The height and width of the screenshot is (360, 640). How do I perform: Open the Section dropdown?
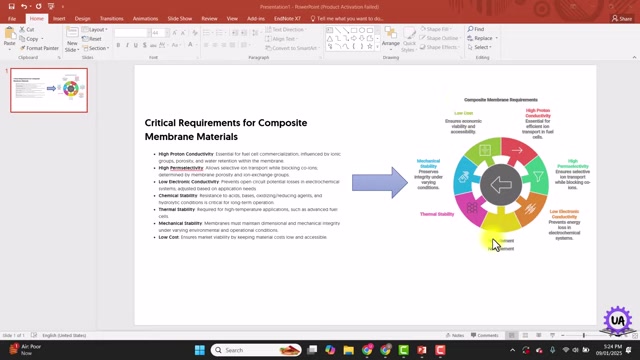[96, 48]
